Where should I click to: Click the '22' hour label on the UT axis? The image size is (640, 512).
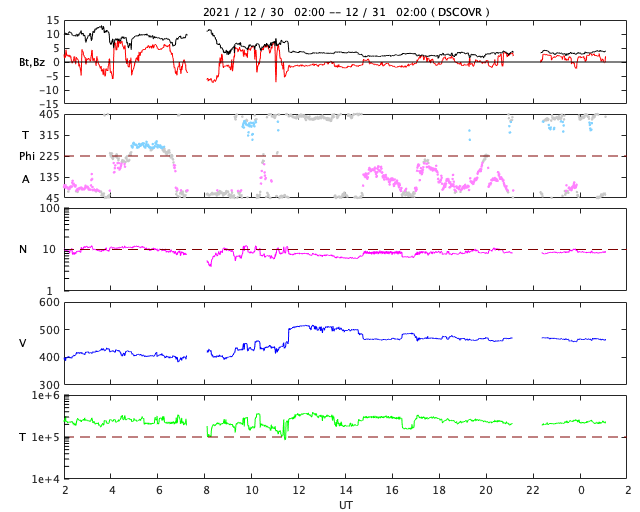[533, 490]
